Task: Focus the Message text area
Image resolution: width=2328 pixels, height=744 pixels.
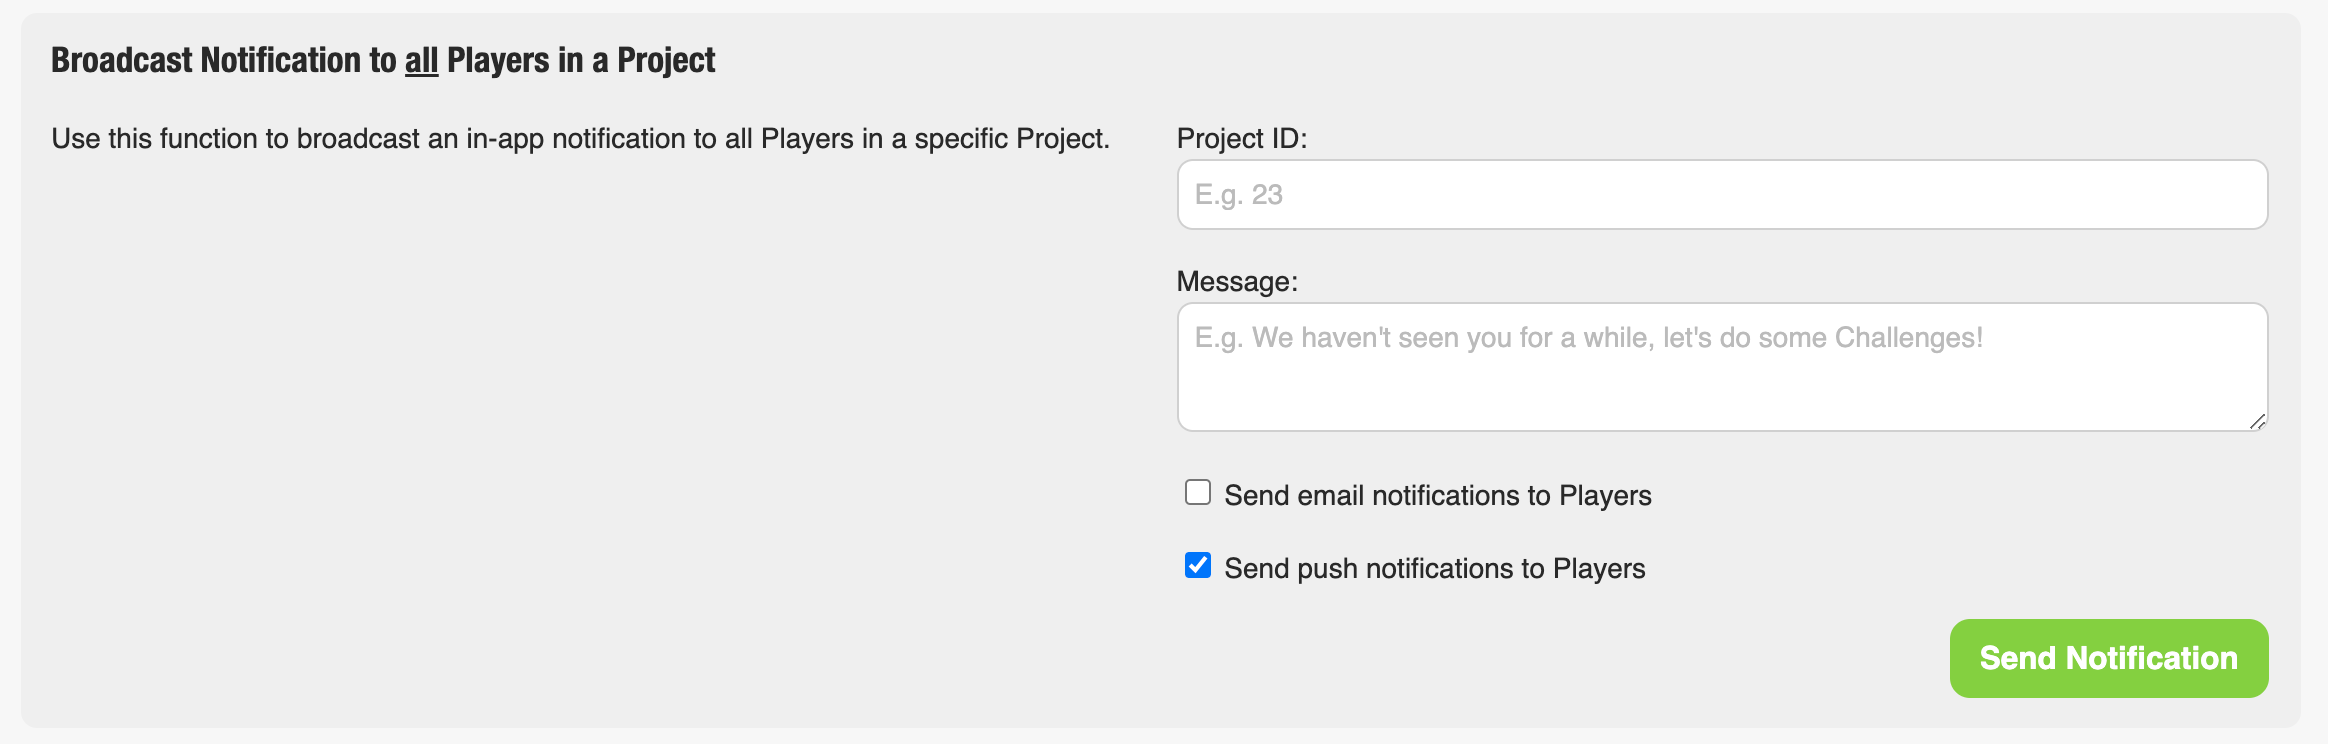Action: 1722,367
